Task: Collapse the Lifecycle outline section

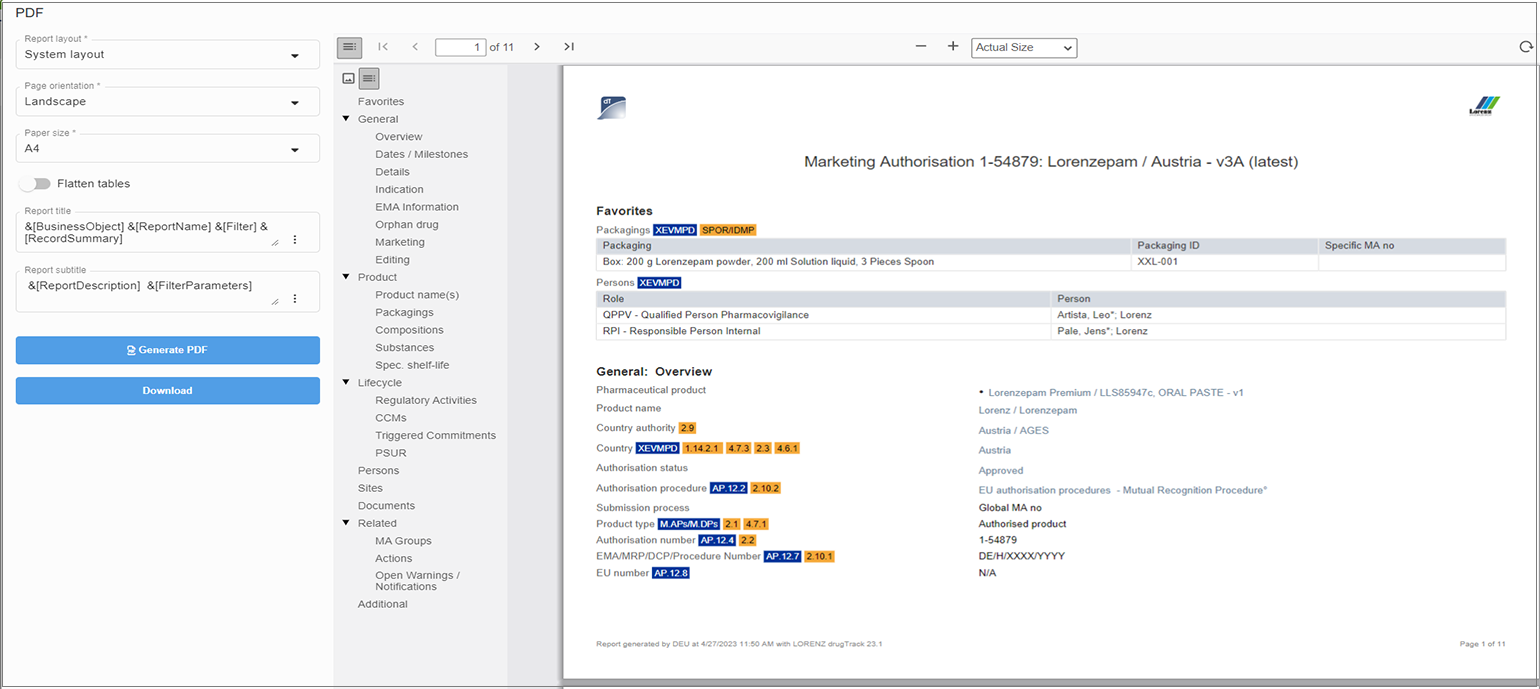Action: [x=345, y=383]
